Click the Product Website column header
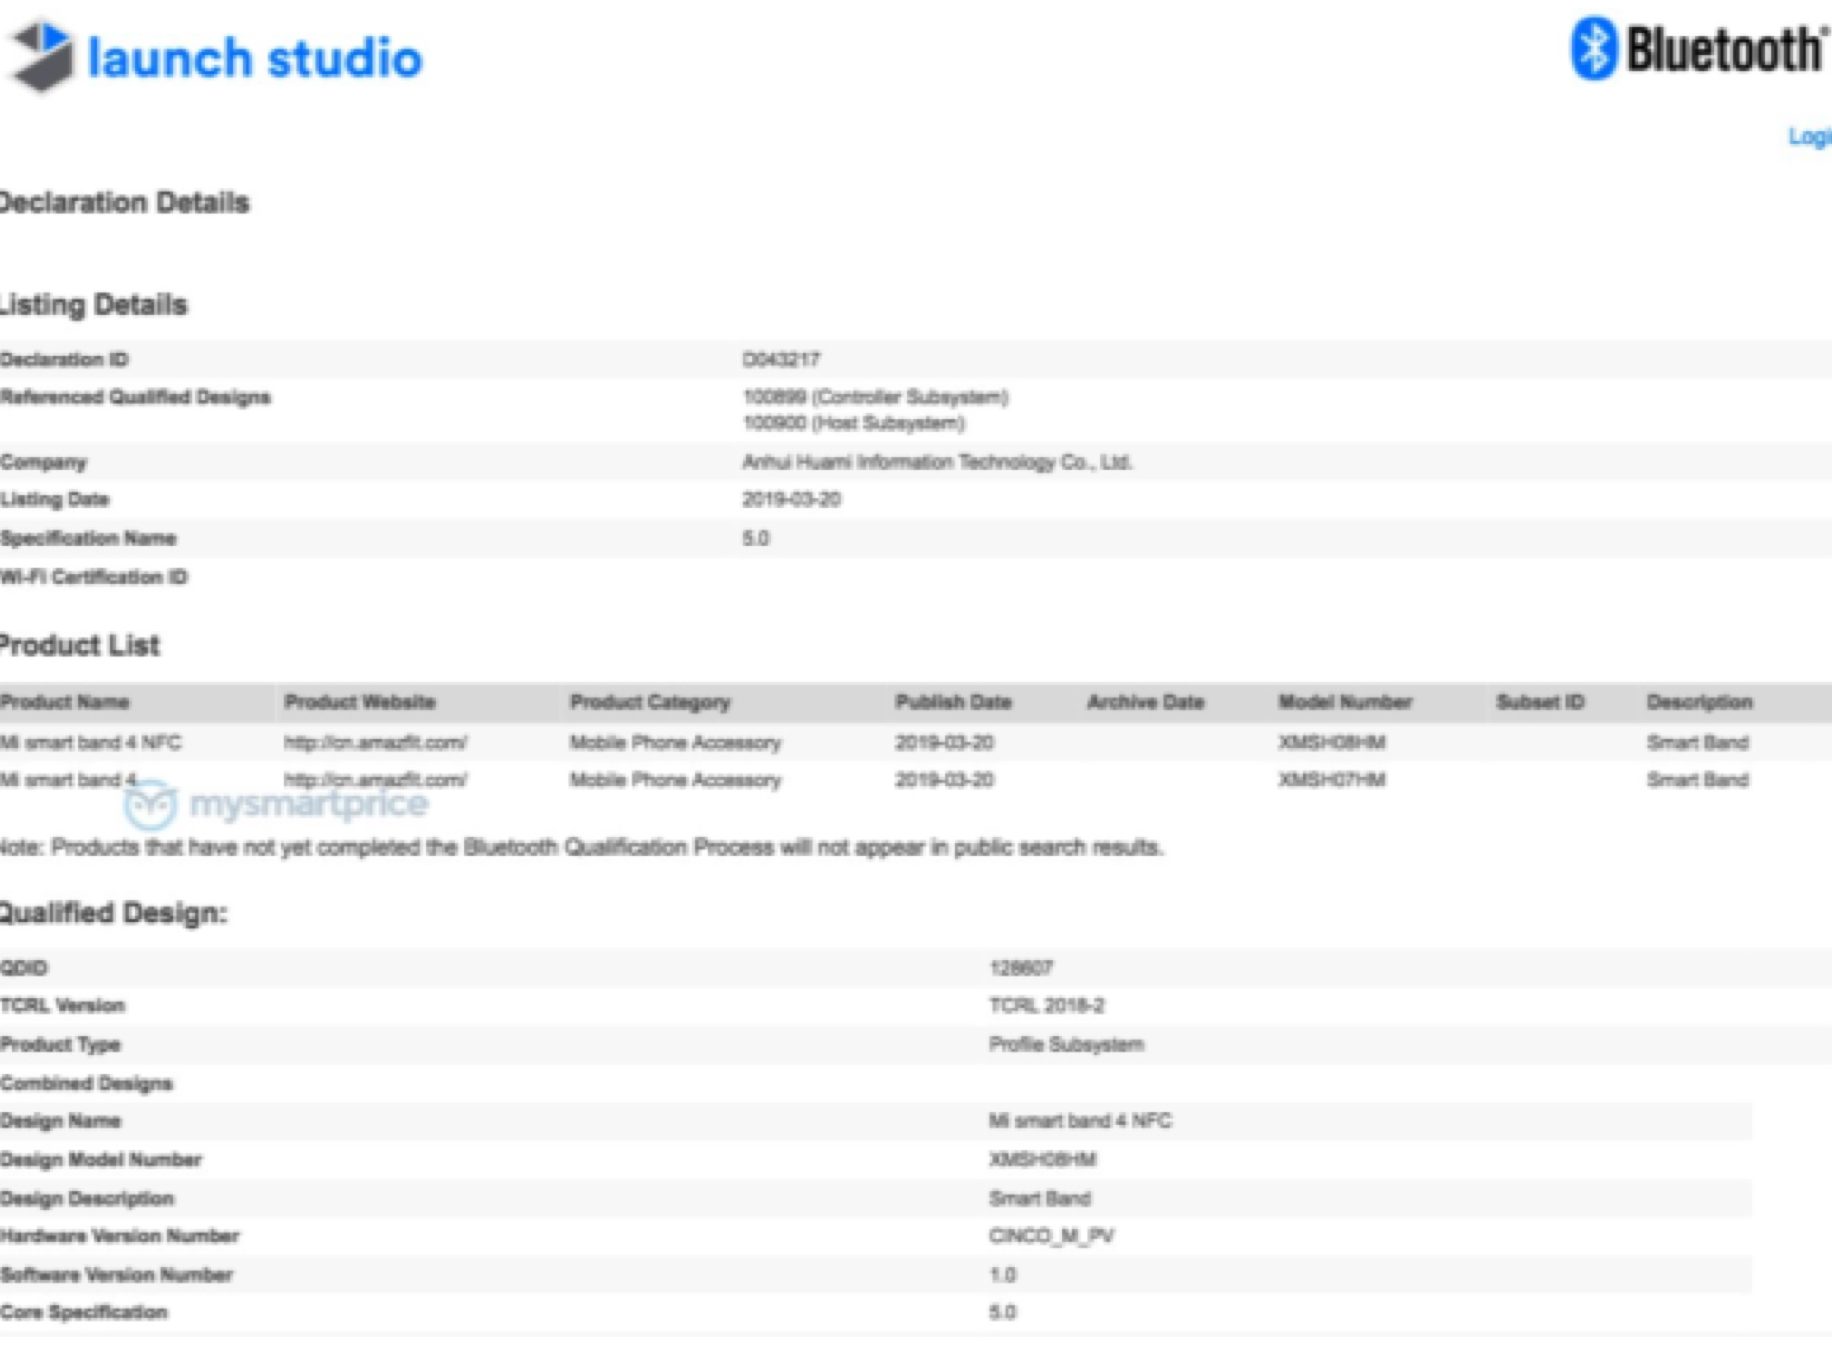 click(360, 702)
